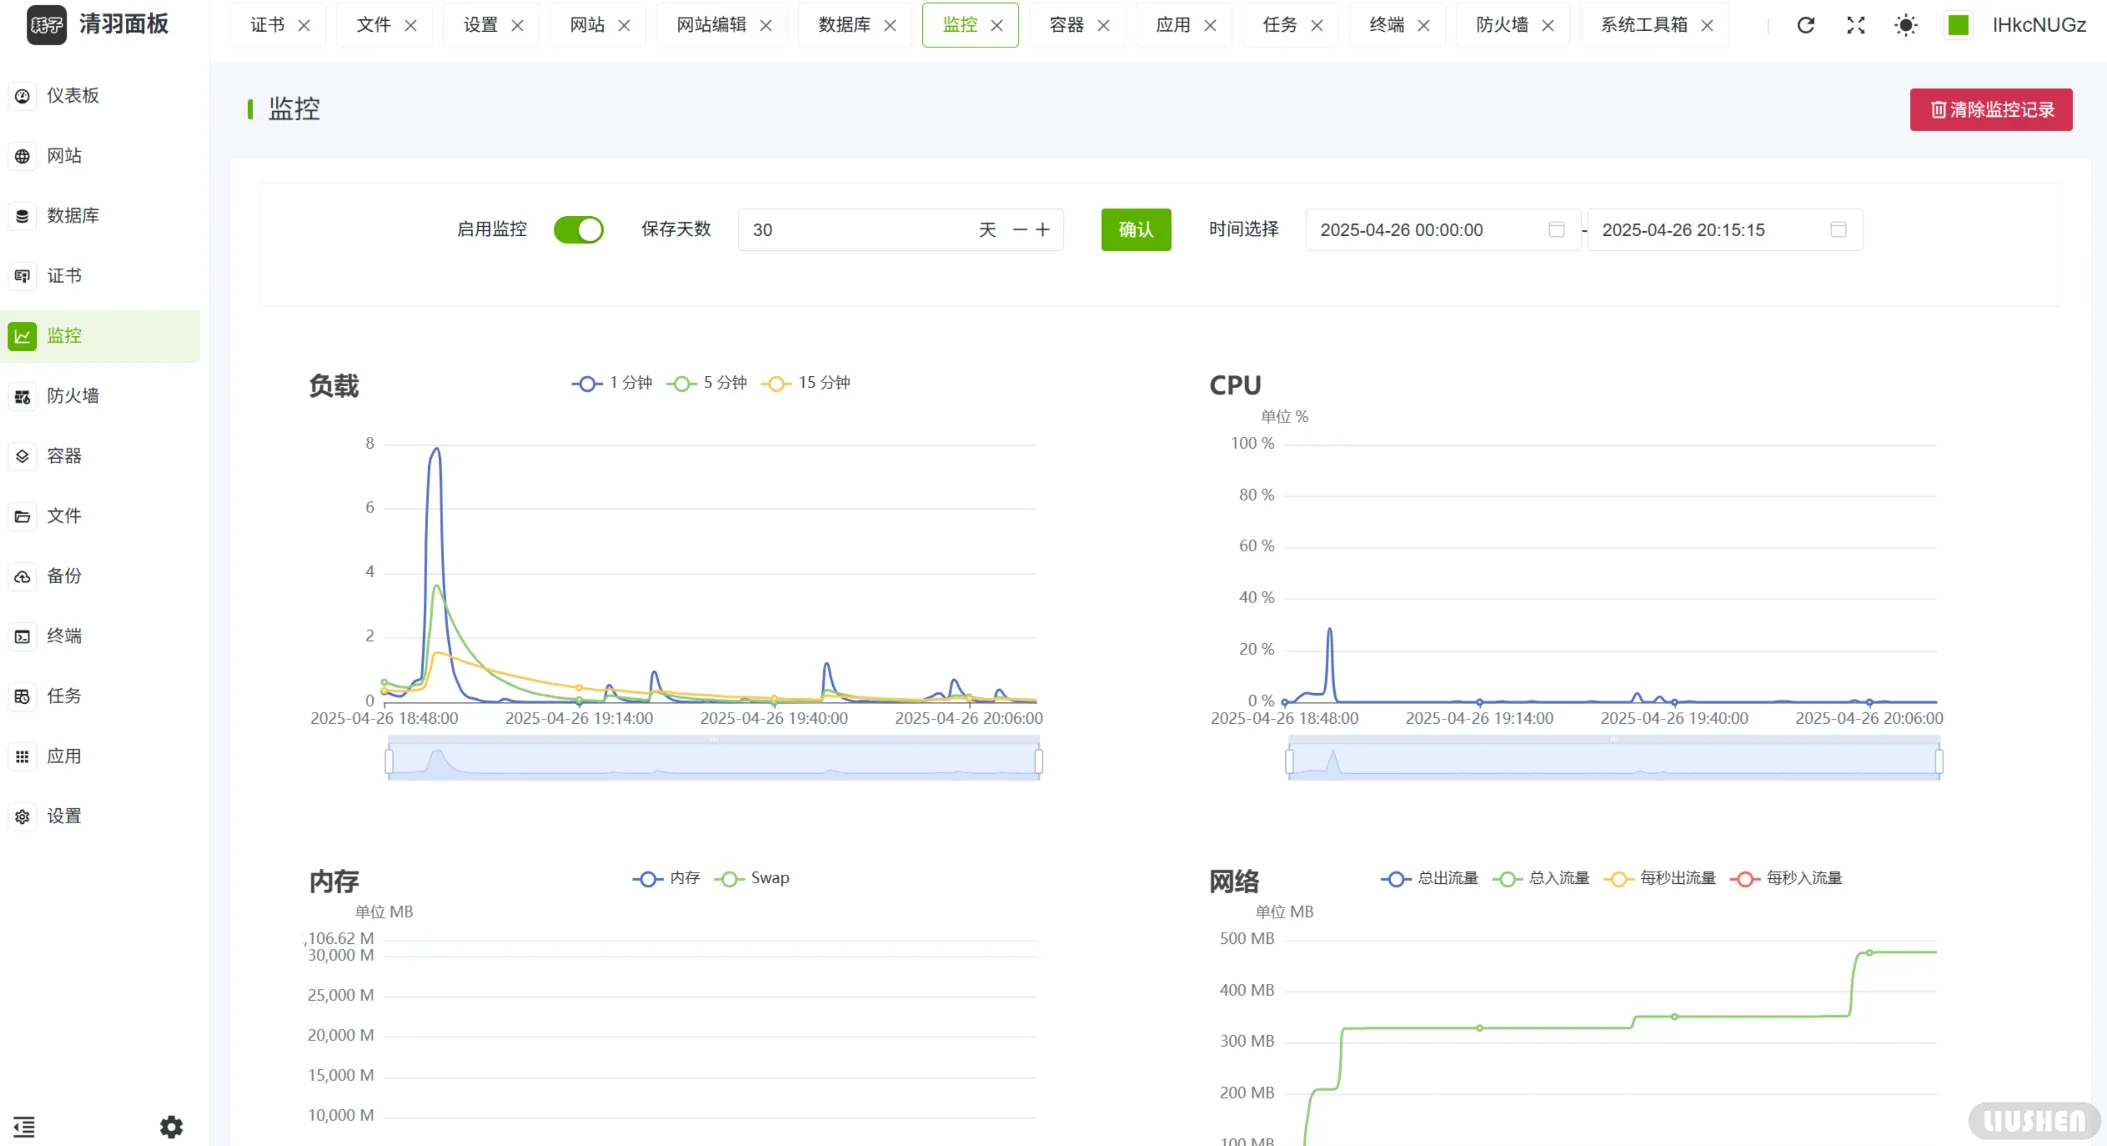Refresh the panel using the reload icon
Viewport: 2107px width, 1146px height.
click(x=1806, y=25)
